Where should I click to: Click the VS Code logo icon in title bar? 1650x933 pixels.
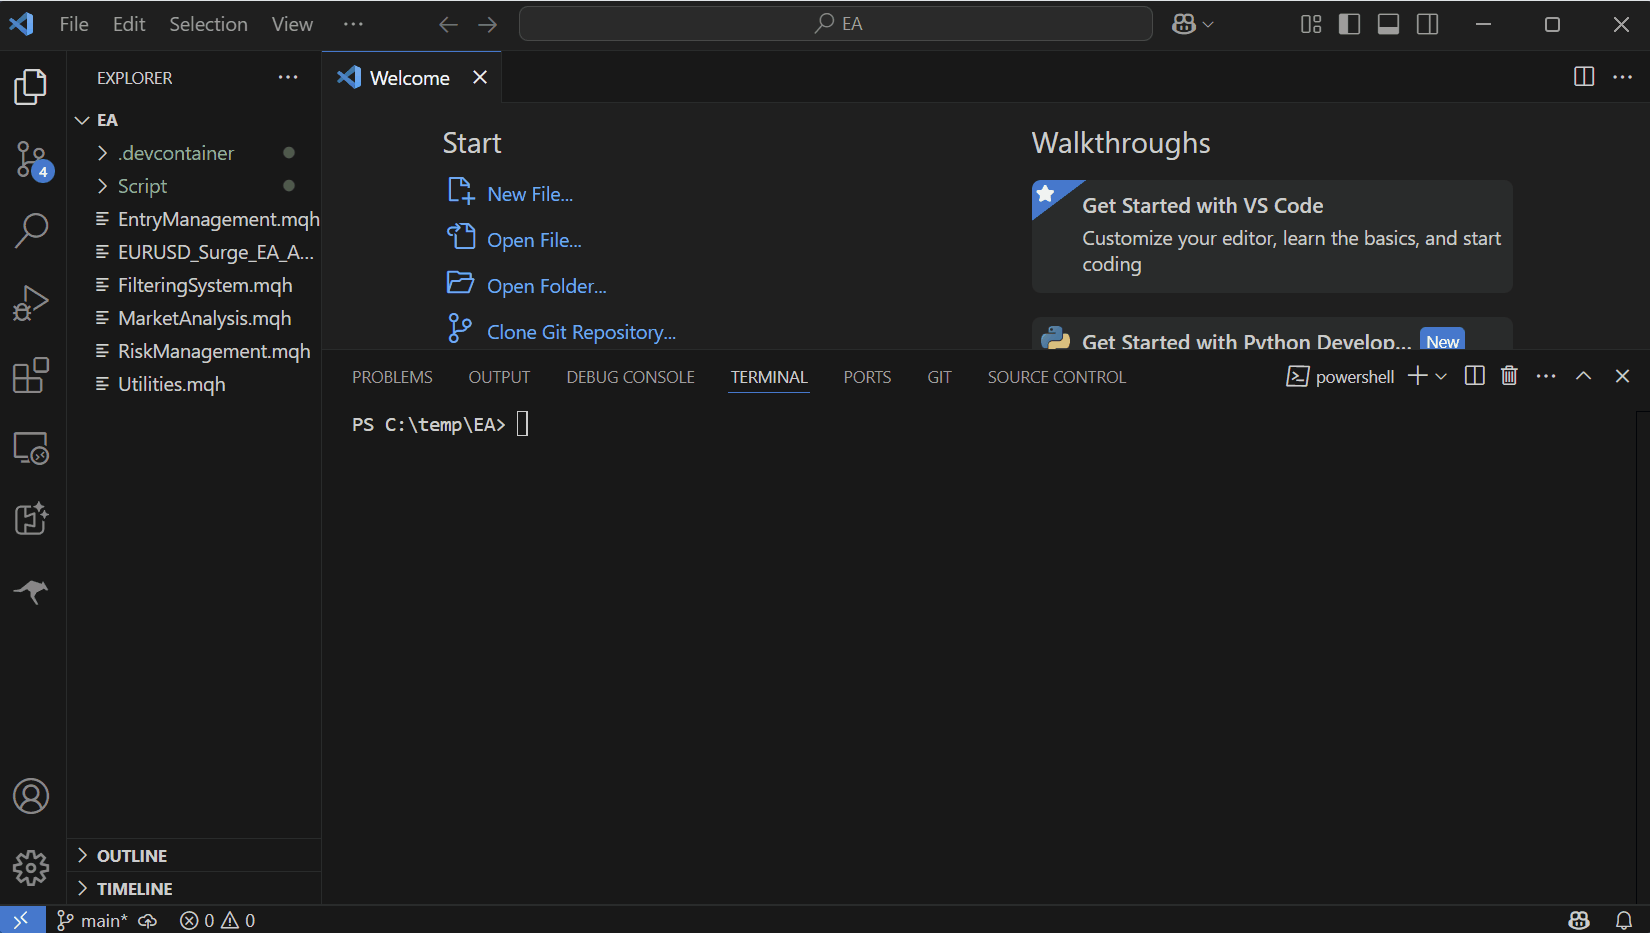click(22, 24)
